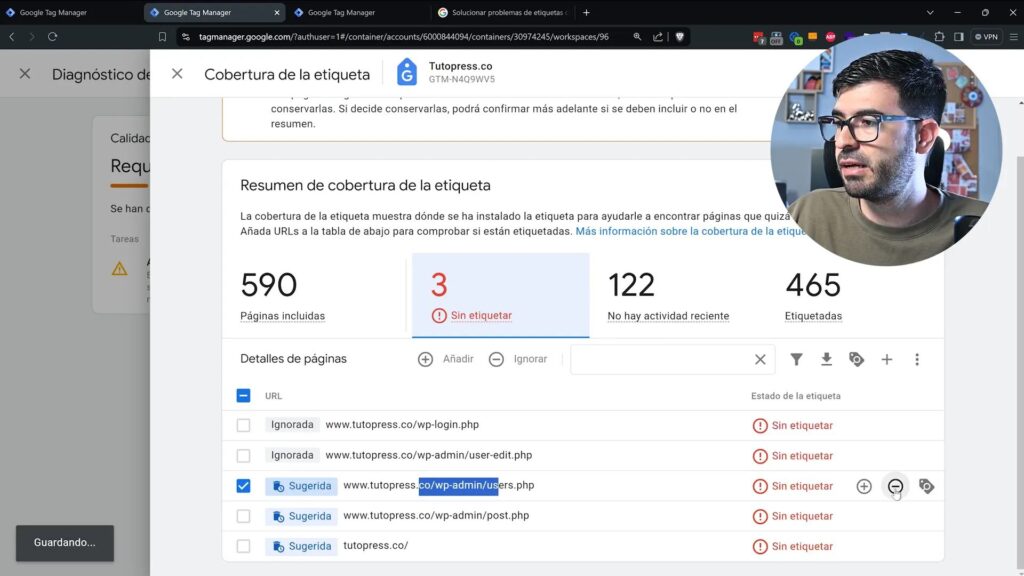This screenshot has height=576, width=1024.
Task: Add the users.php row with plus icon
Action: pyautogui.click(x=864, y=486)
